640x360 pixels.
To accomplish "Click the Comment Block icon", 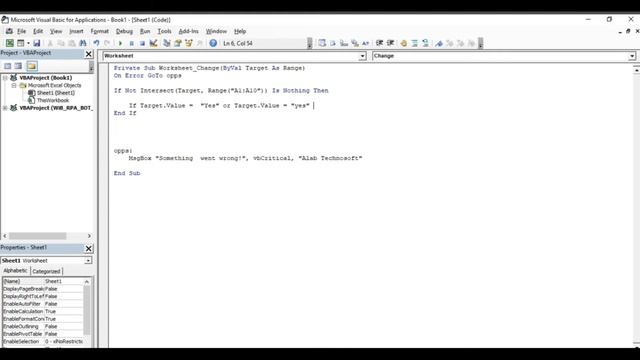I will point(415,43).
